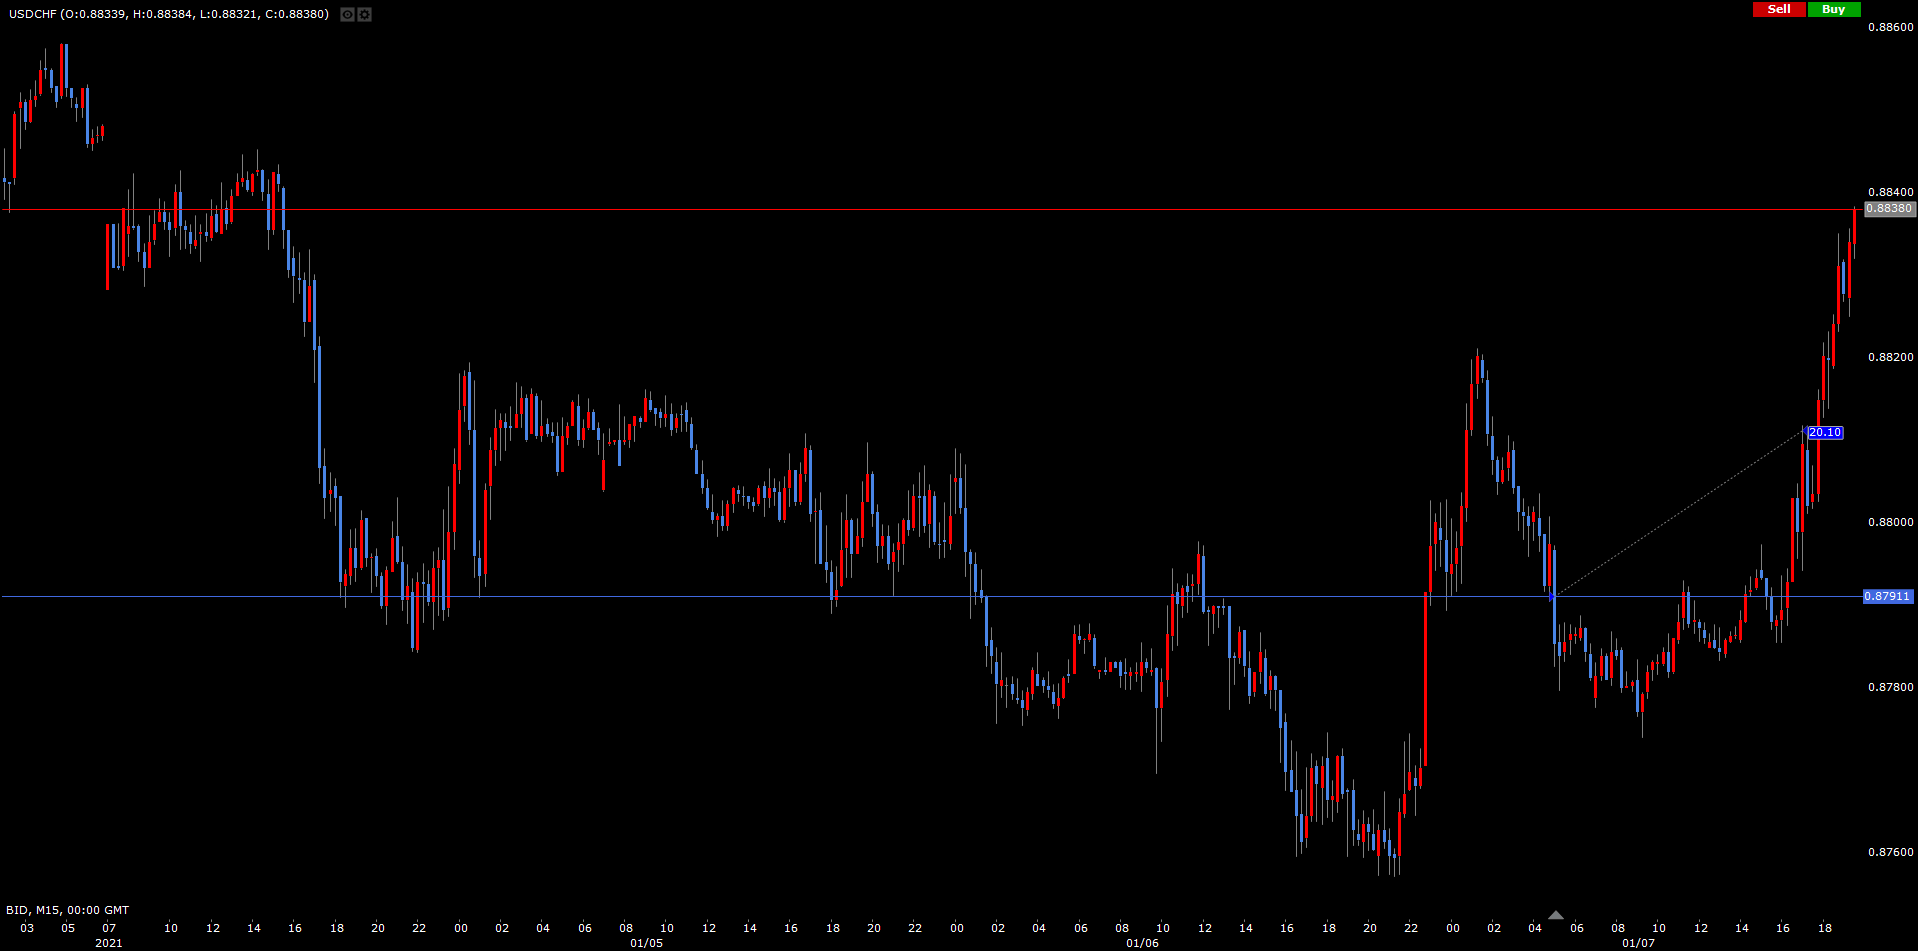Viewport: 1918px width, 951px height.
Task: Click the 0.88600 label on price axis
Action: click(1890, 27)
